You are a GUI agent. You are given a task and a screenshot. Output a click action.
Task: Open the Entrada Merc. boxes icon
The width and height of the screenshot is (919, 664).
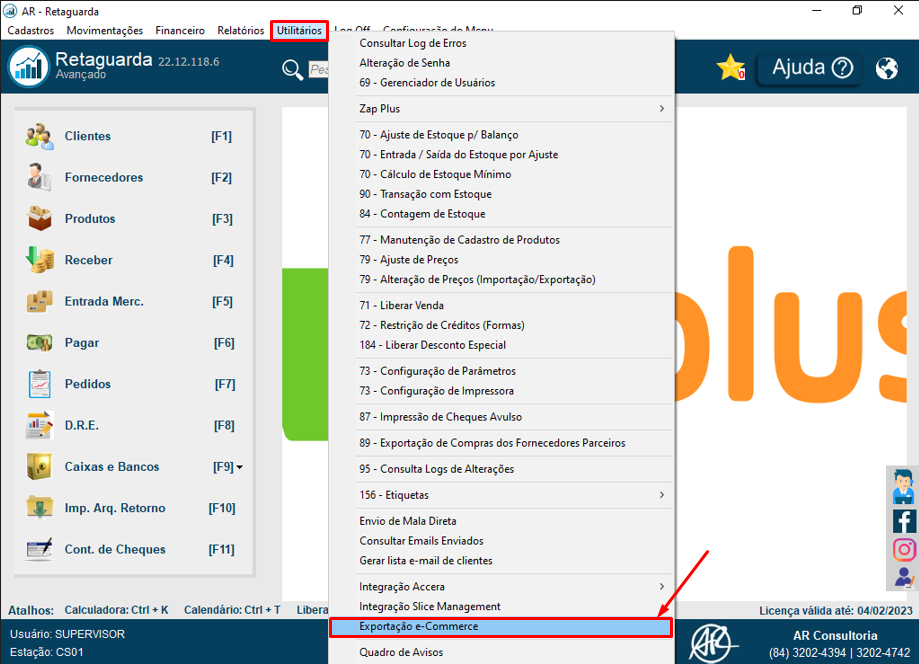tap(39, 301)
